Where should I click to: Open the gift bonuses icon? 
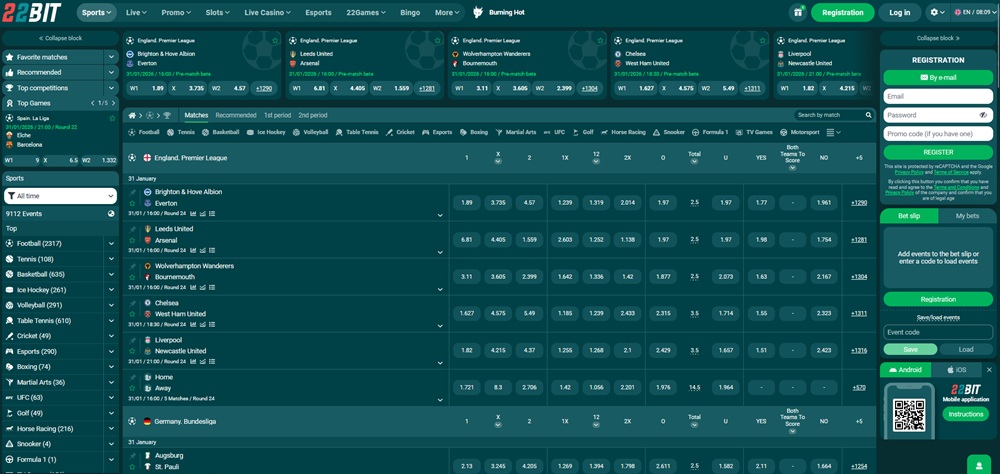coord(797,12)
